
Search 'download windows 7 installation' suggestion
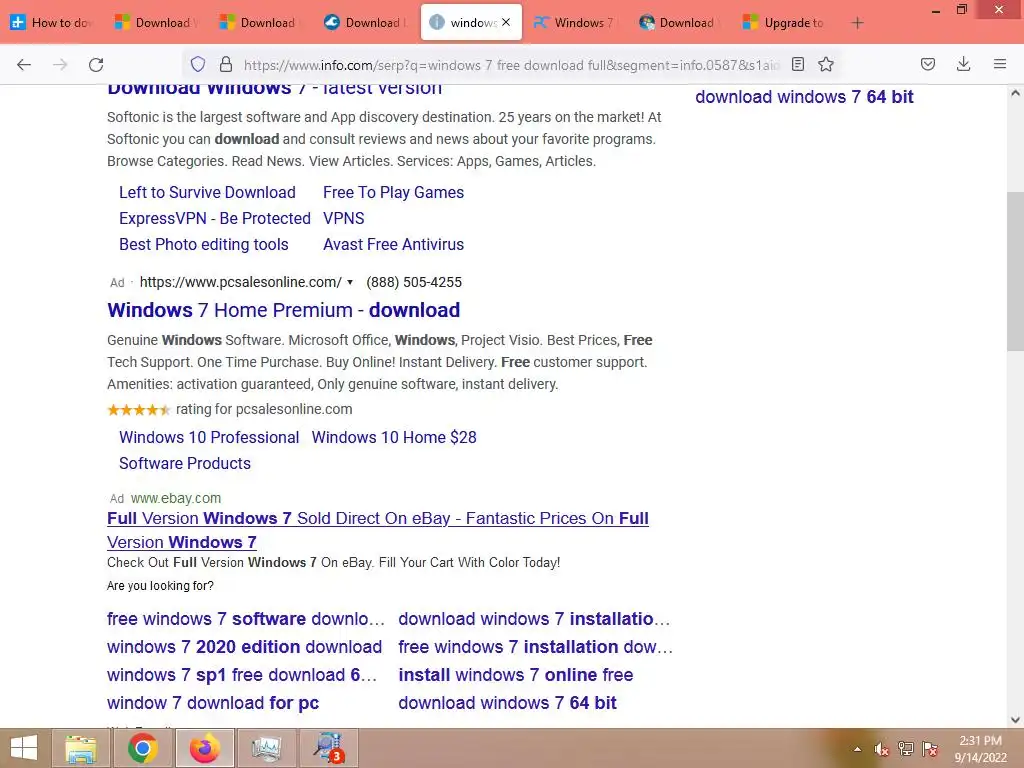tap(534, 619)
